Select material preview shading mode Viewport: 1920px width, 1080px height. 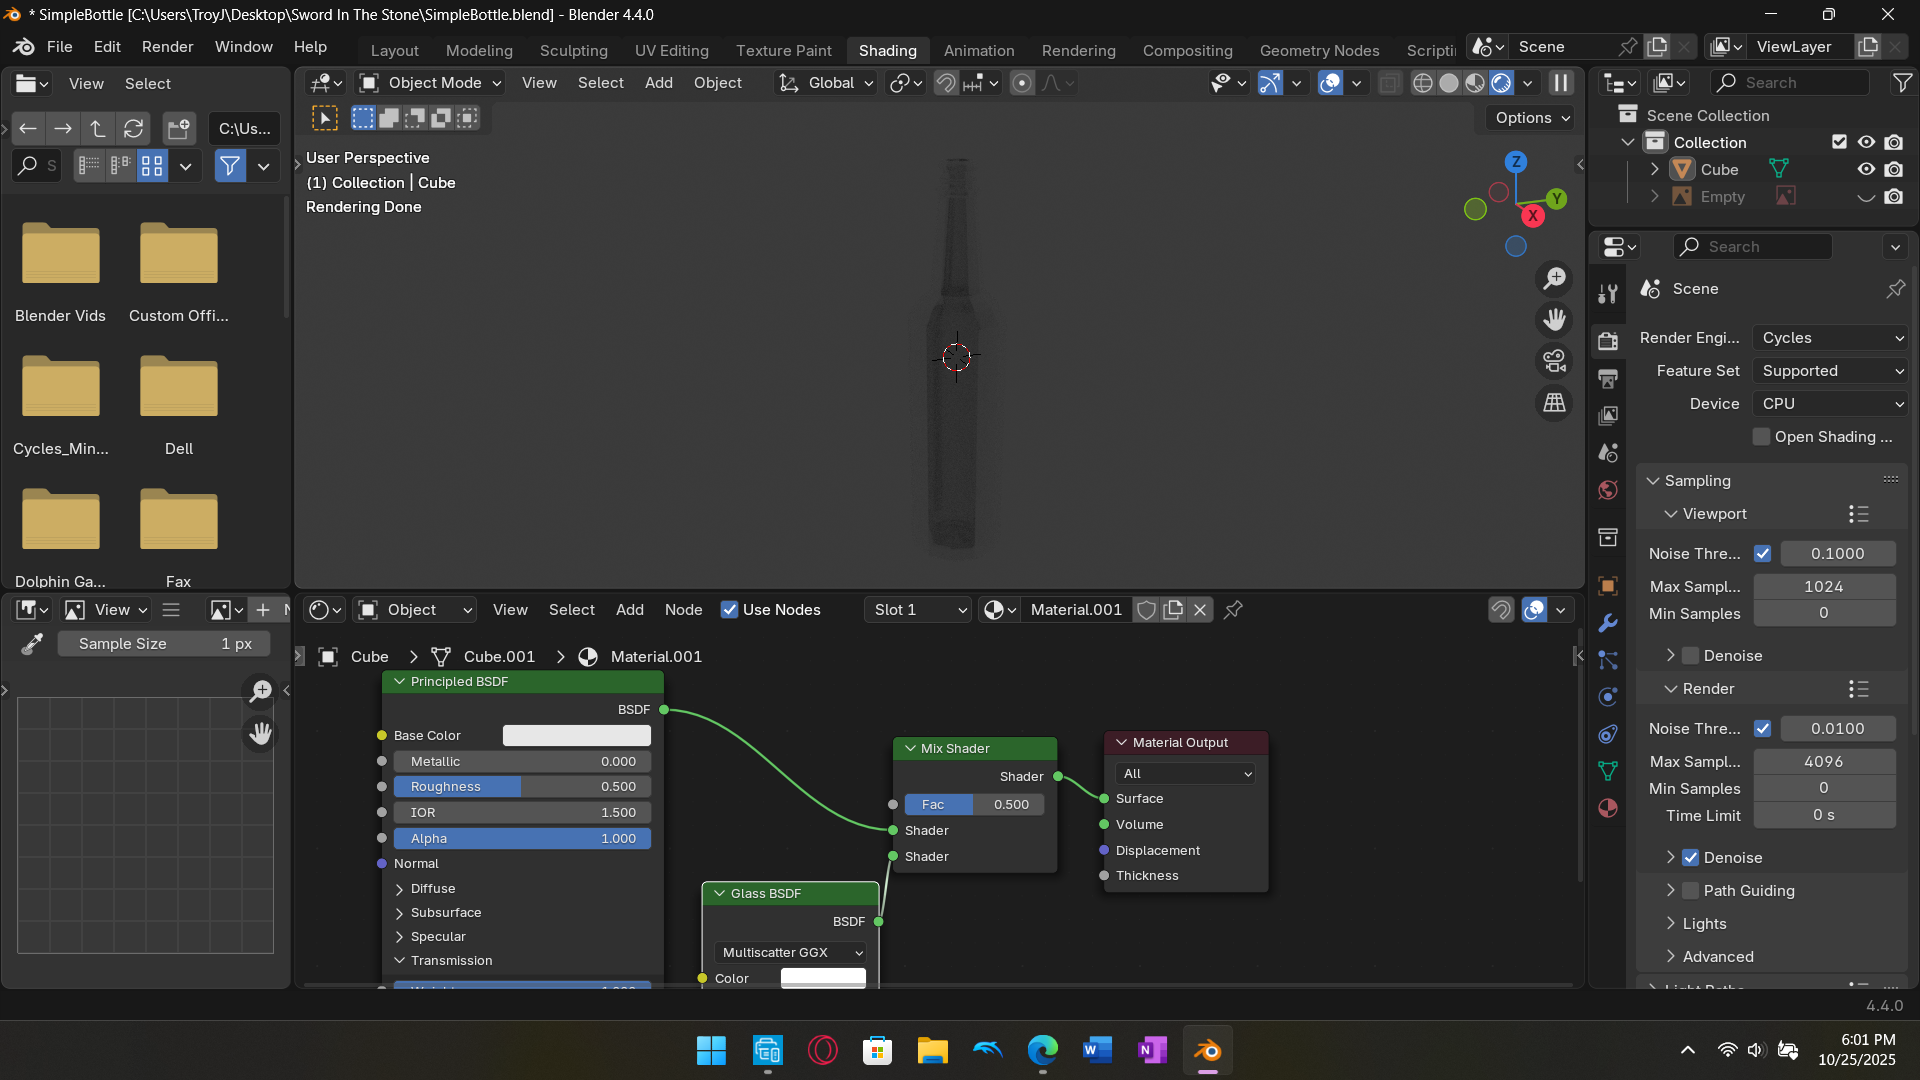click(x=1475, y=83)
